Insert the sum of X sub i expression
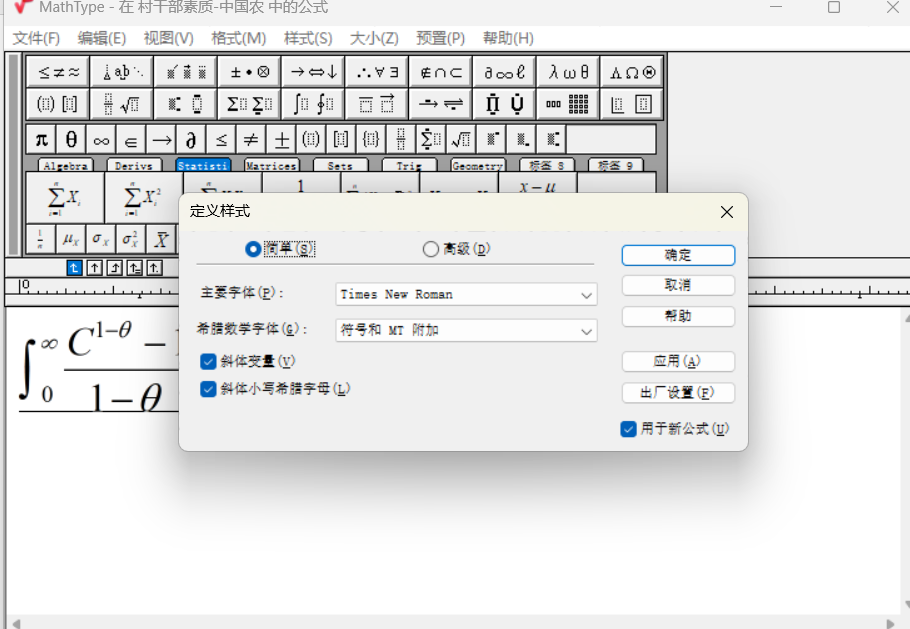The height and width of the screenshot is (629, 910). 65,198
